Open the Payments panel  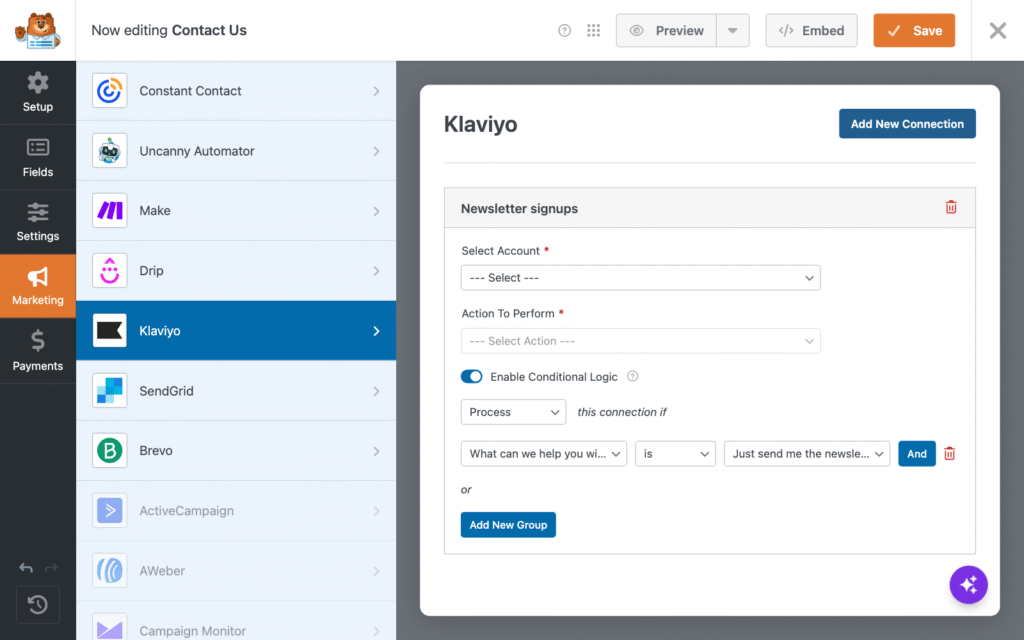[x=38, y=351]
